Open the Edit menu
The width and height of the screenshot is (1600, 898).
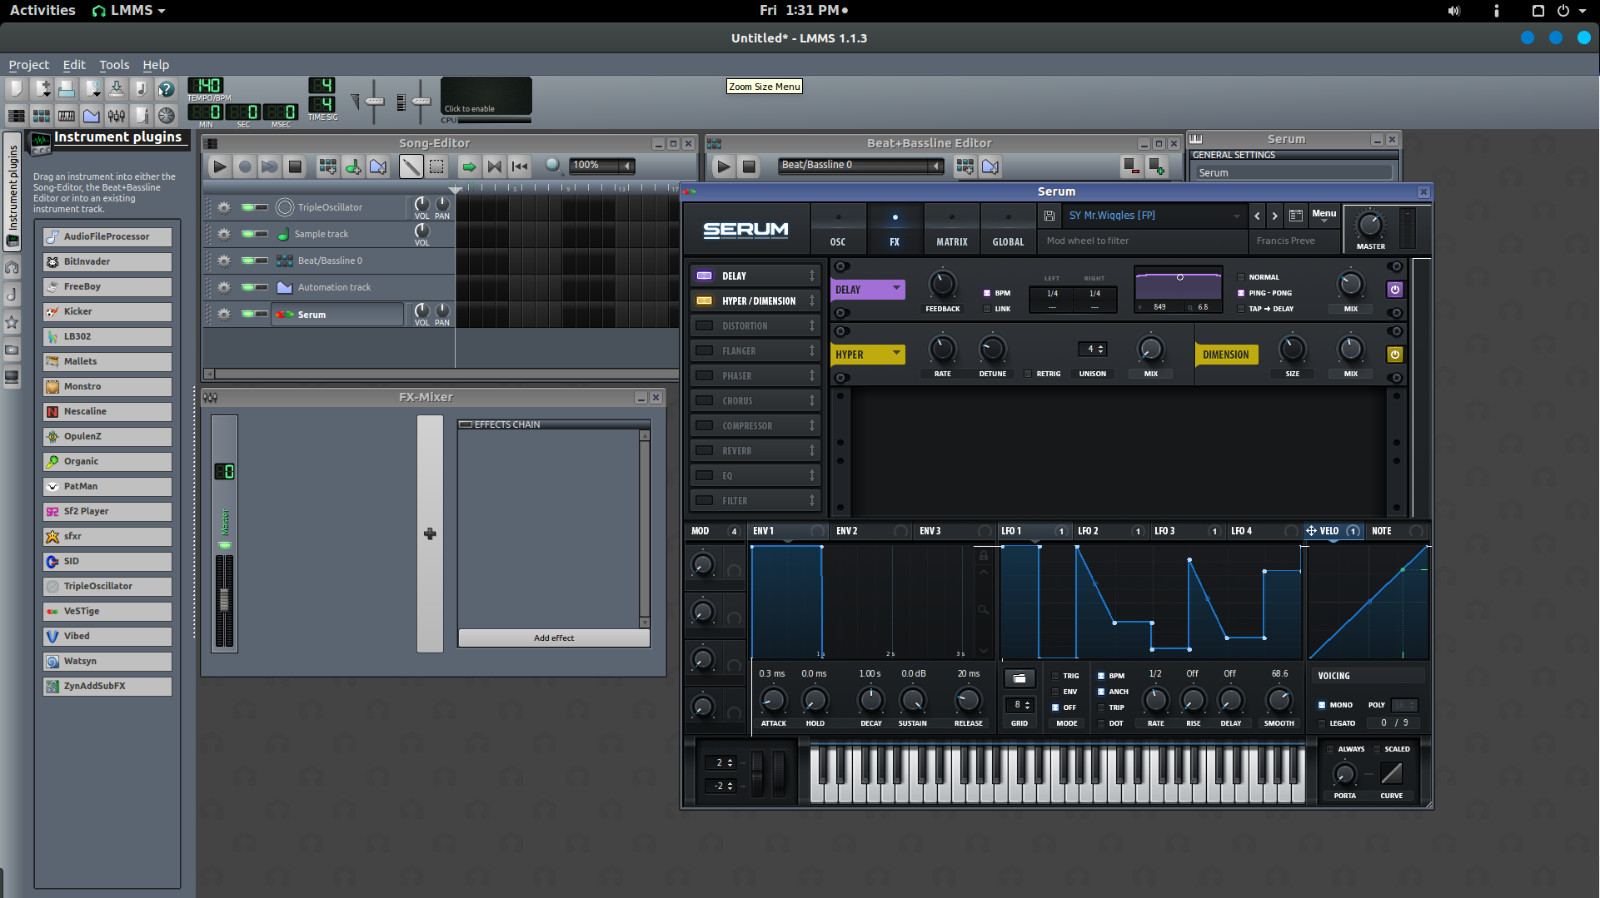point(74,65)
